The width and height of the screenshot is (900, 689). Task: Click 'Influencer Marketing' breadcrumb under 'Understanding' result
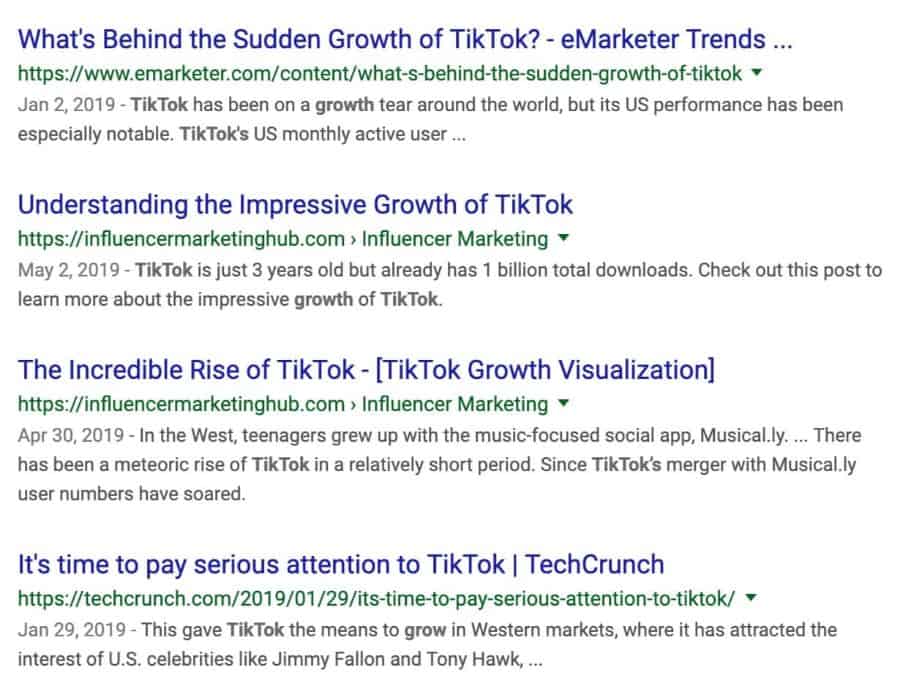click(455, 239)
